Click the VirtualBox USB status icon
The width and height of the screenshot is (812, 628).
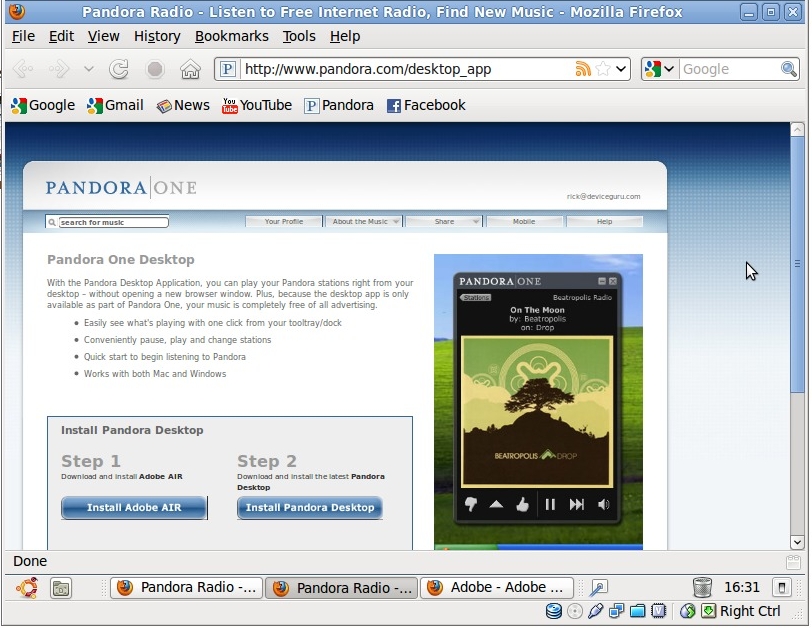(596, 611)
